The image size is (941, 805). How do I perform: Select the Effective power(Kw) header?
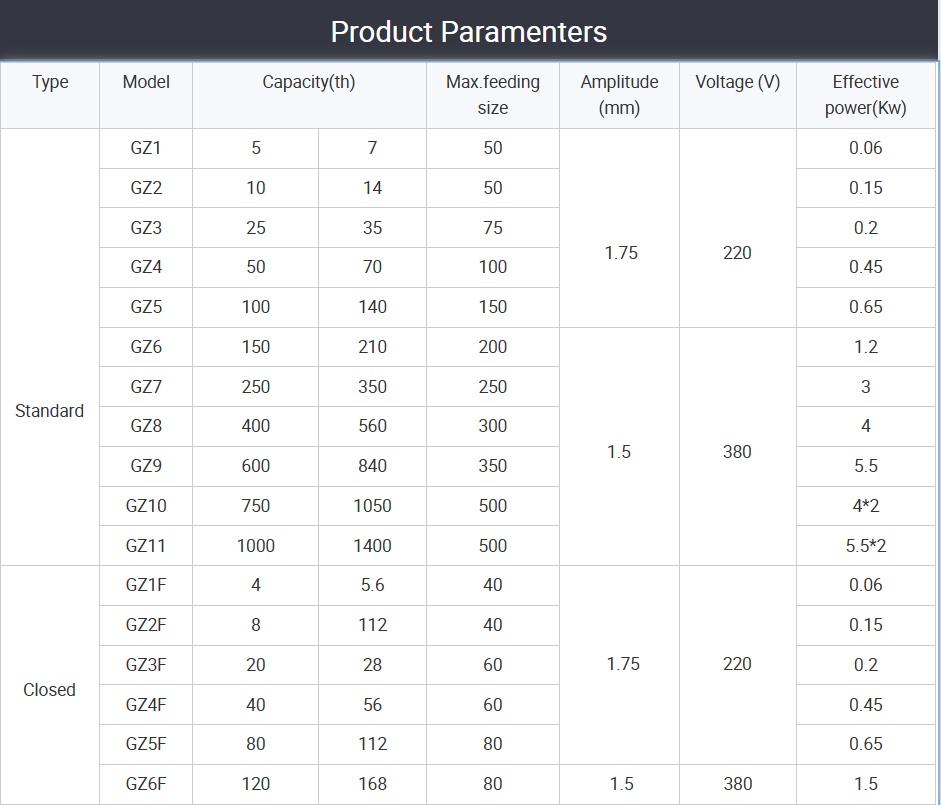coord(865,95)
